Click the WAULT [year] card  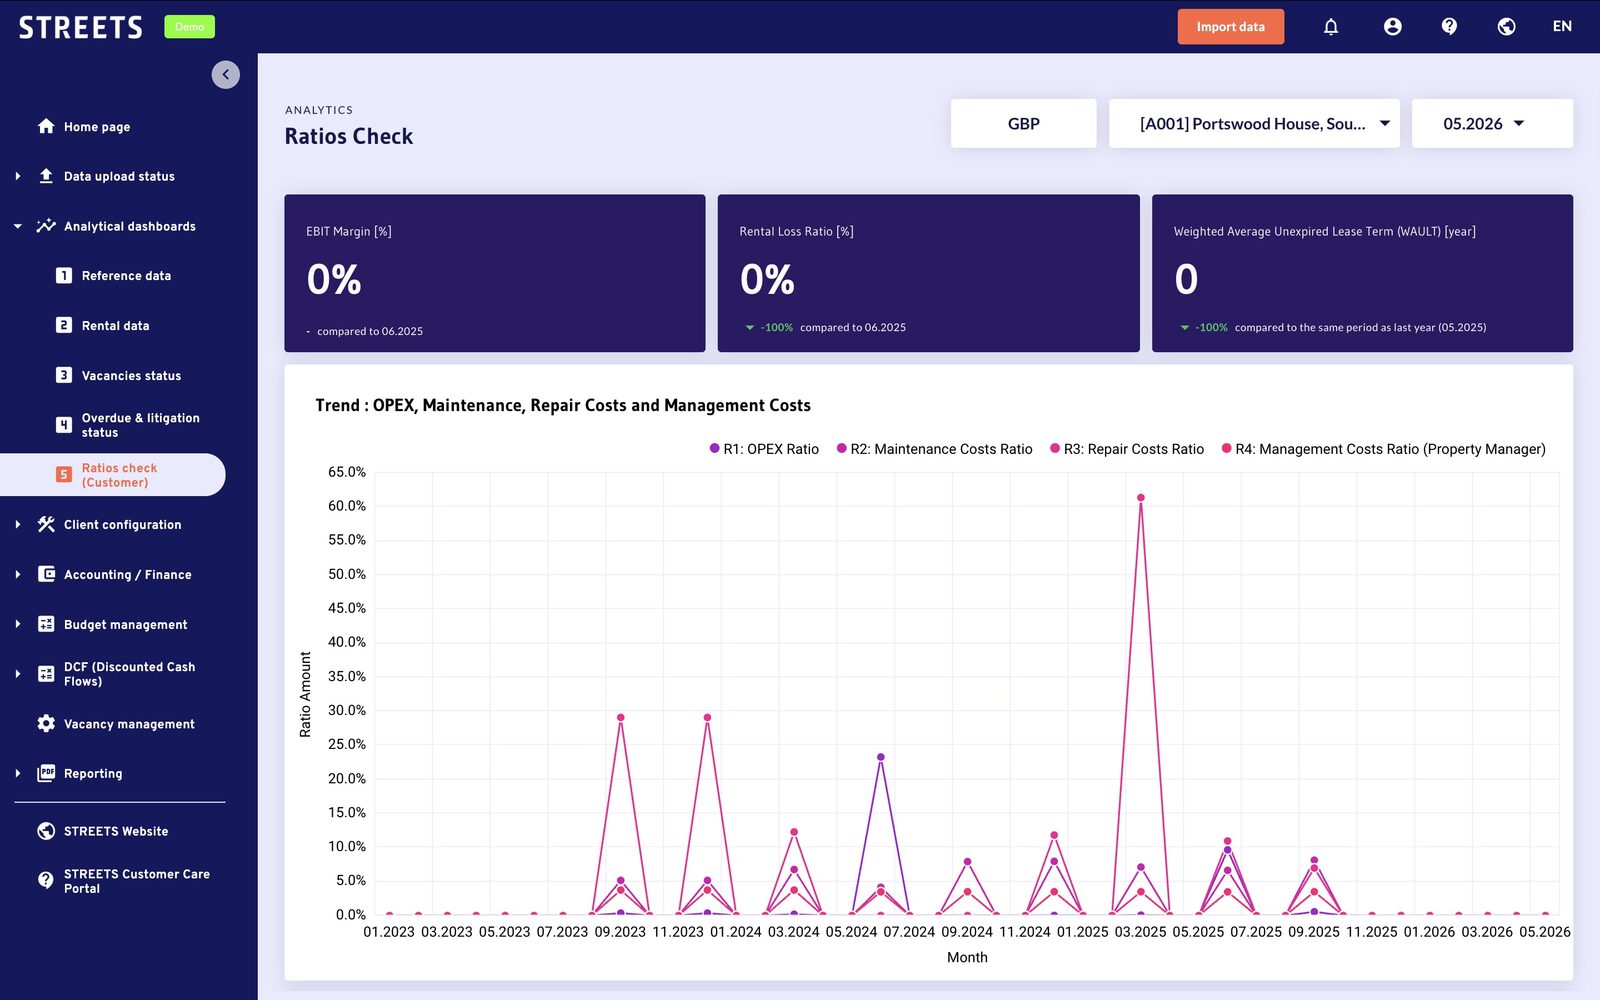pyautogui.click(x=1362, y=273)
